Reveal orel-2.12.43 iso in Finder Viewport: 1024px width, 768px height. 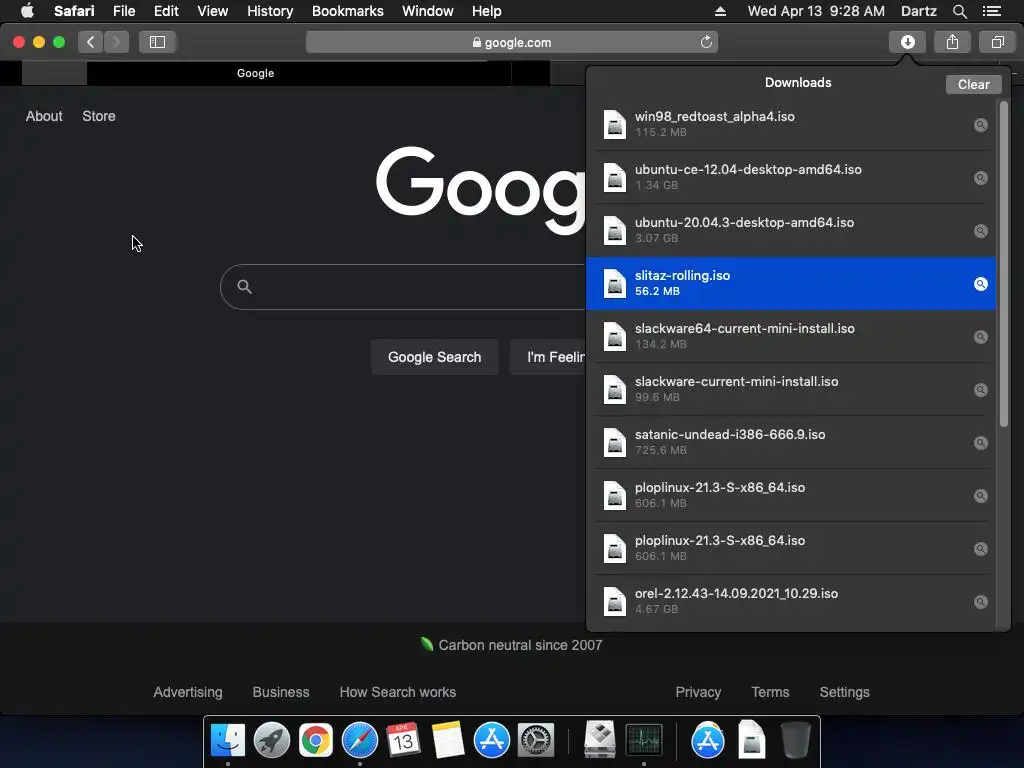pyautogui.click(x=980, y=601)
